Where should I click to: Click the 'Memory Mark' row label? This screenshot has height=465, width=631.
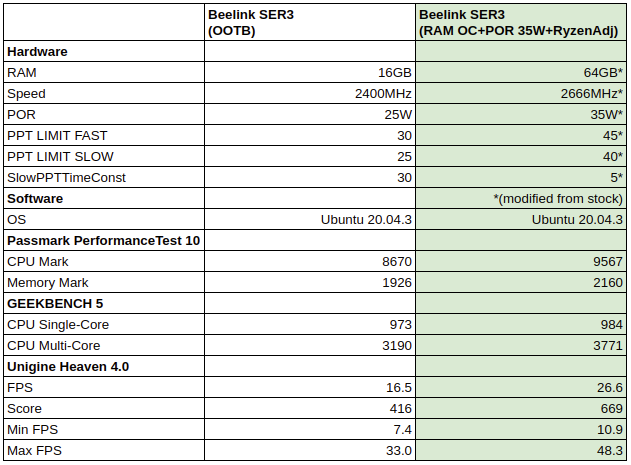tap(104, 282)
